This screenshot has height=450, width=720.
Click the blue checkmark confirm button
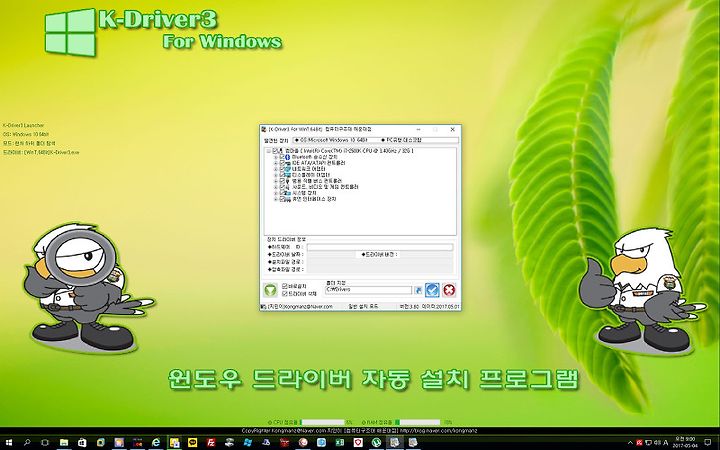point(432,290)
